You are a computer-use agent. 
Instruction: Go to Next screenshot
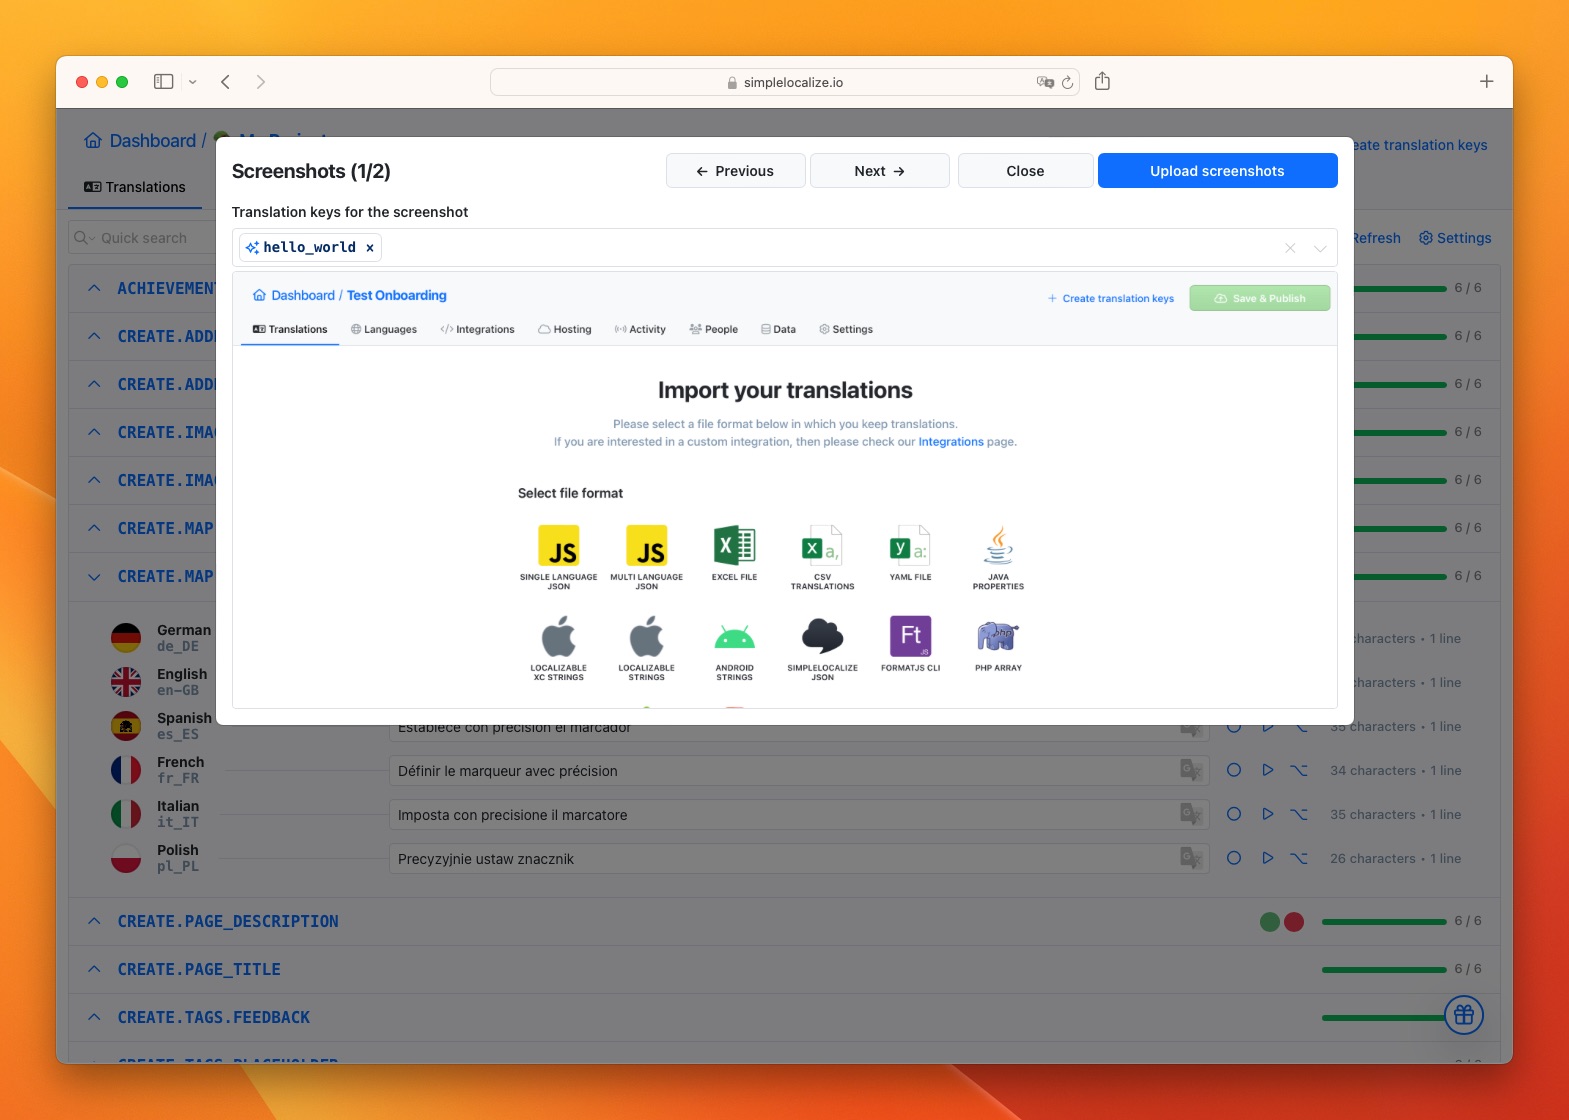click(x=879, y=171)
